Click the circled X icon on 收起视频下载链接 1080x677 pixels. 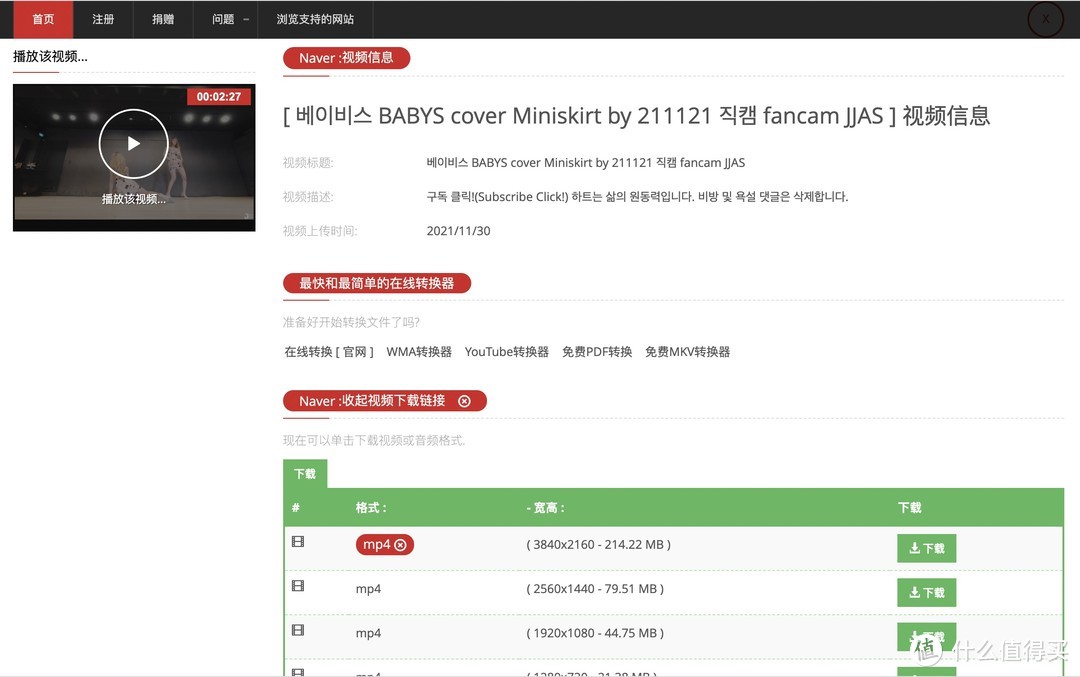pyautogui.click(x=464, y=401)
